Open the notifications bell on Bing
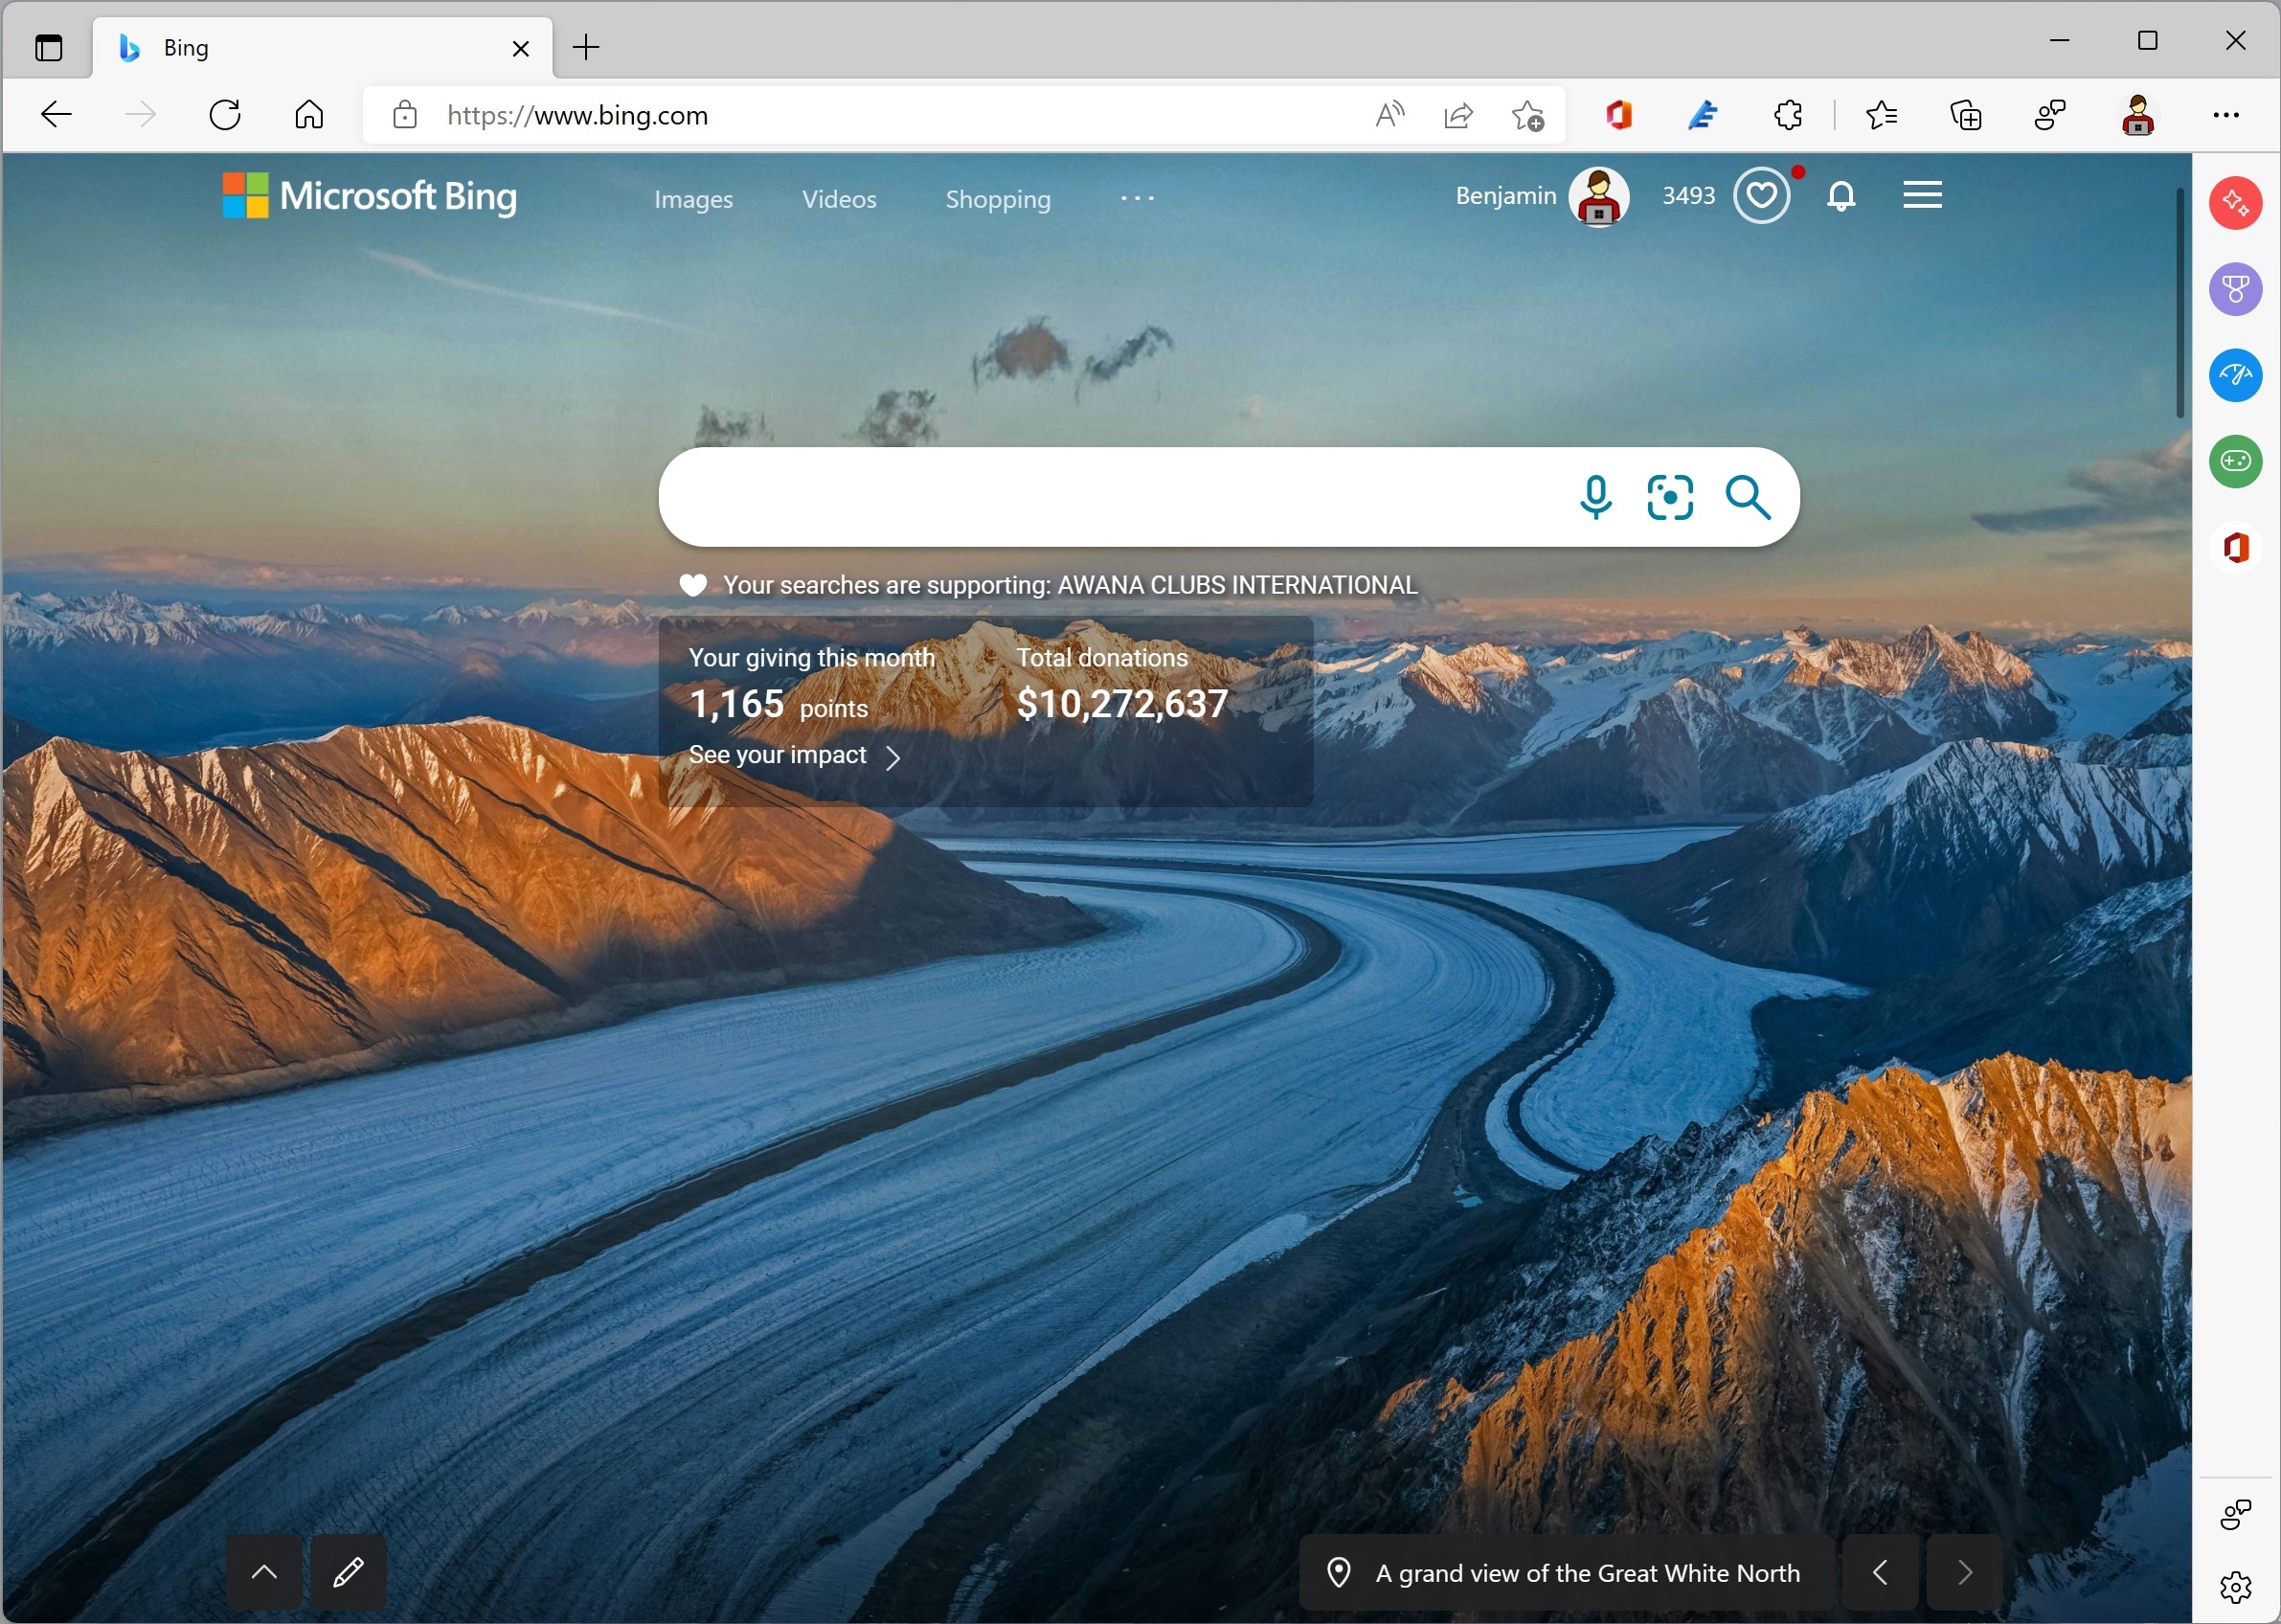The width and height of the screenshot is (2281, 1624). (x=1840, y=196)
